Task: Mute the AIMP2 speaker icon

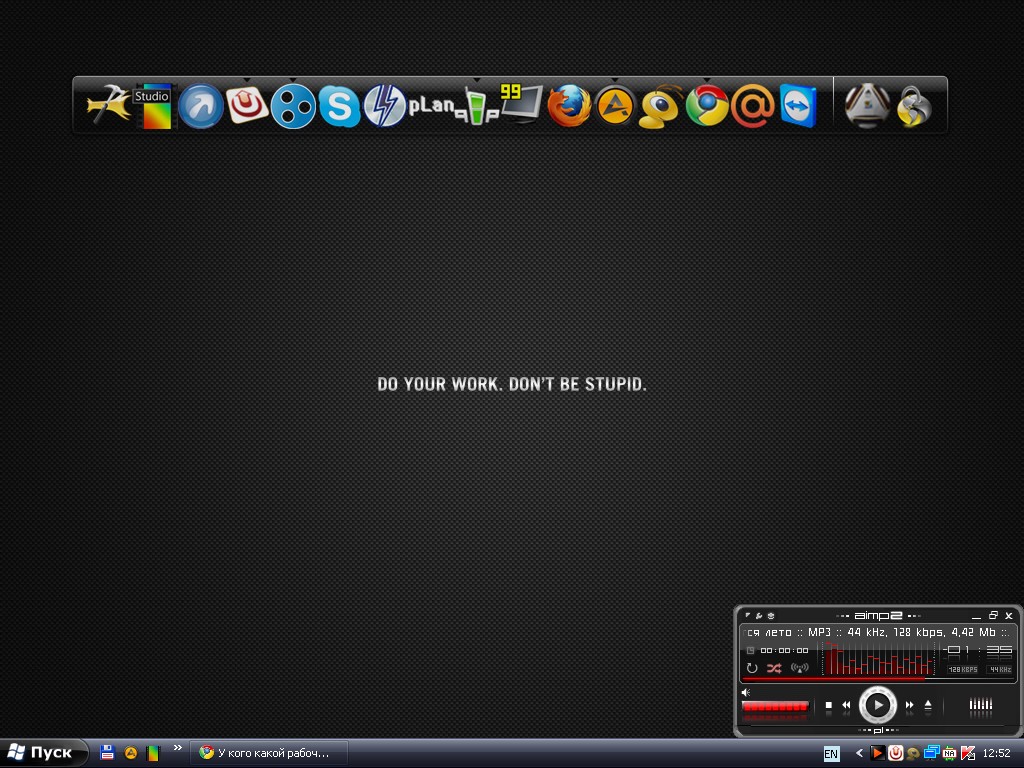Action: [746, 692]
